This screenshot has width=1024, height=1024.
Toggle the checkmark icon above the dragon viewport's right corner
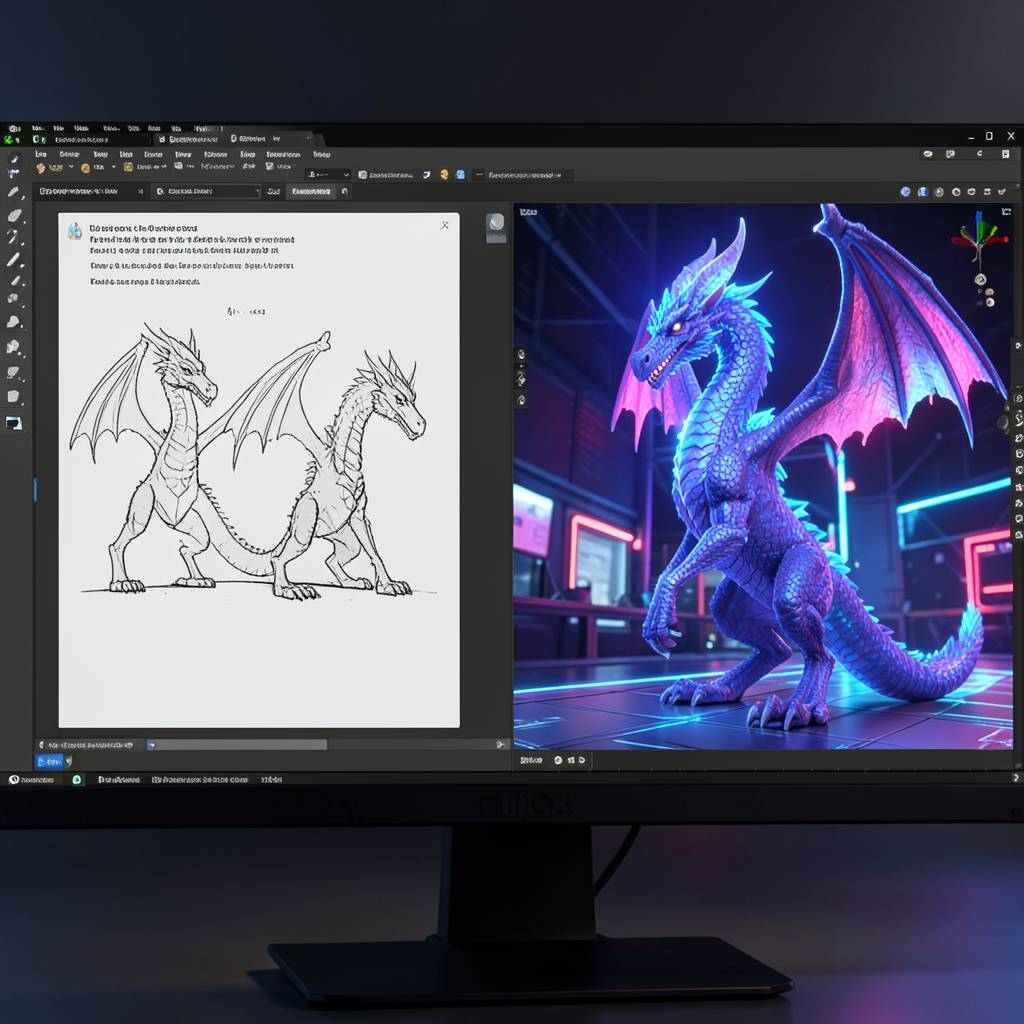tap(1002, 191)
